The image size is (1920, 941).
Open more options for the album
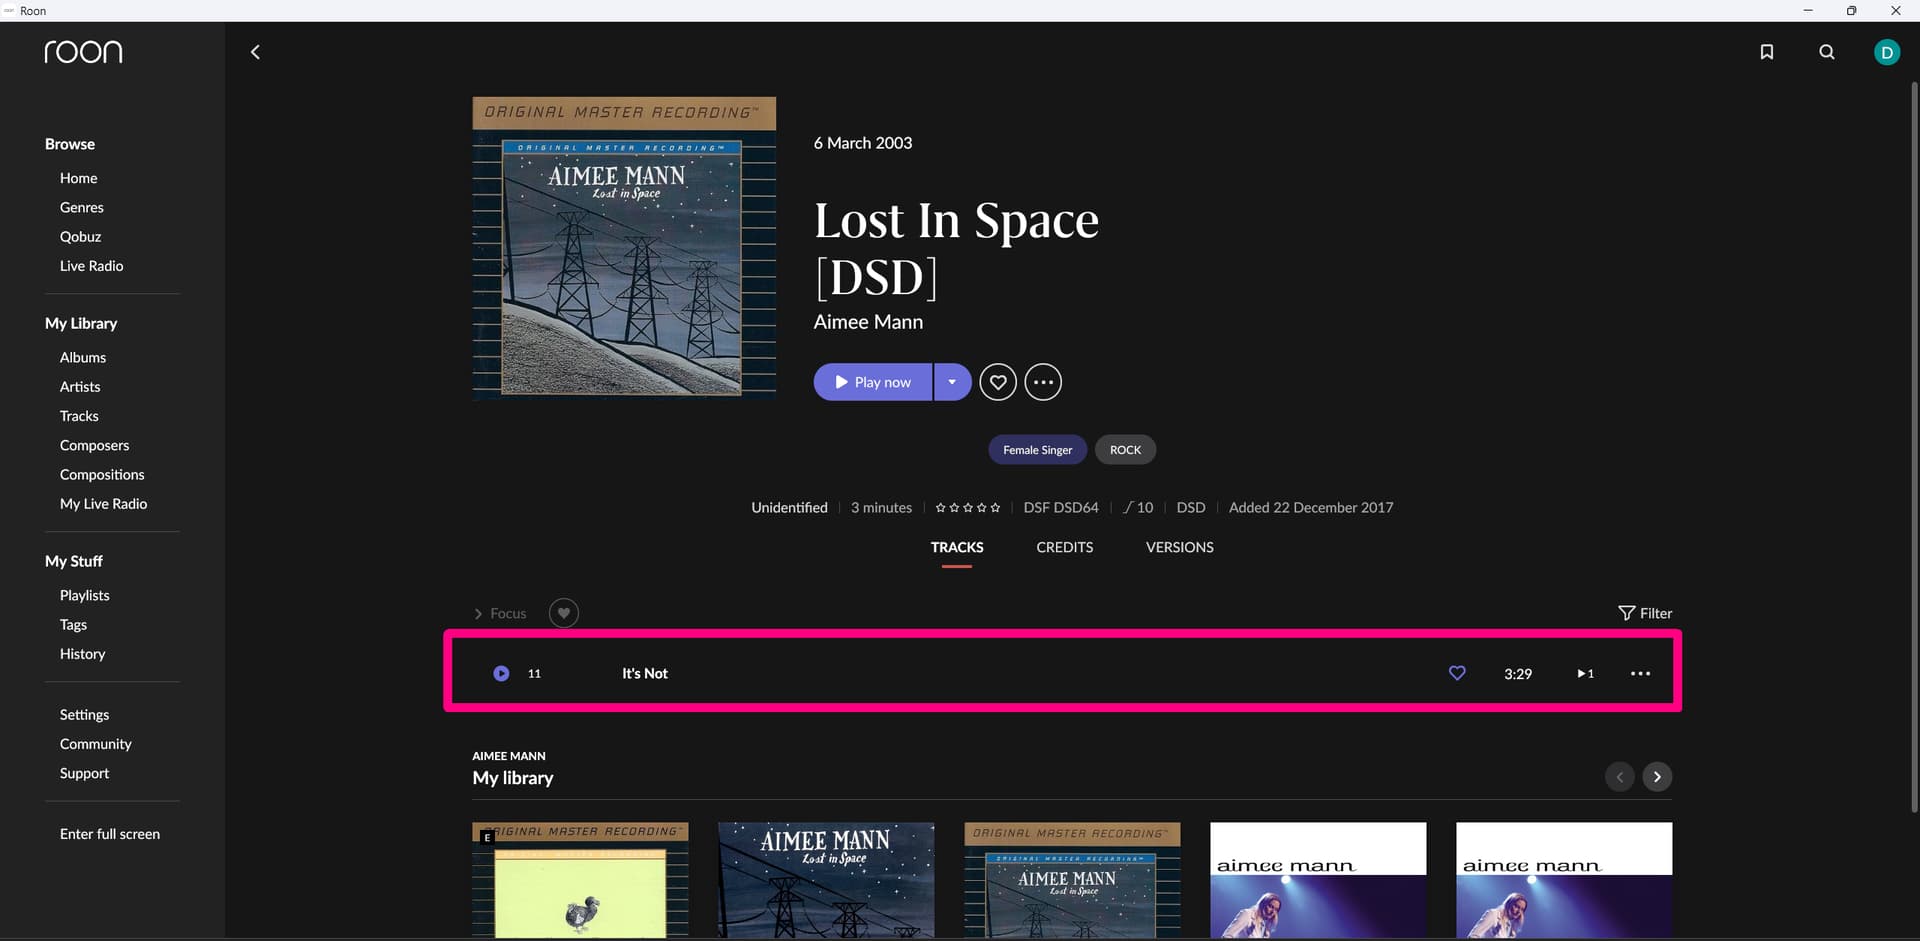tap(1043, 381)
